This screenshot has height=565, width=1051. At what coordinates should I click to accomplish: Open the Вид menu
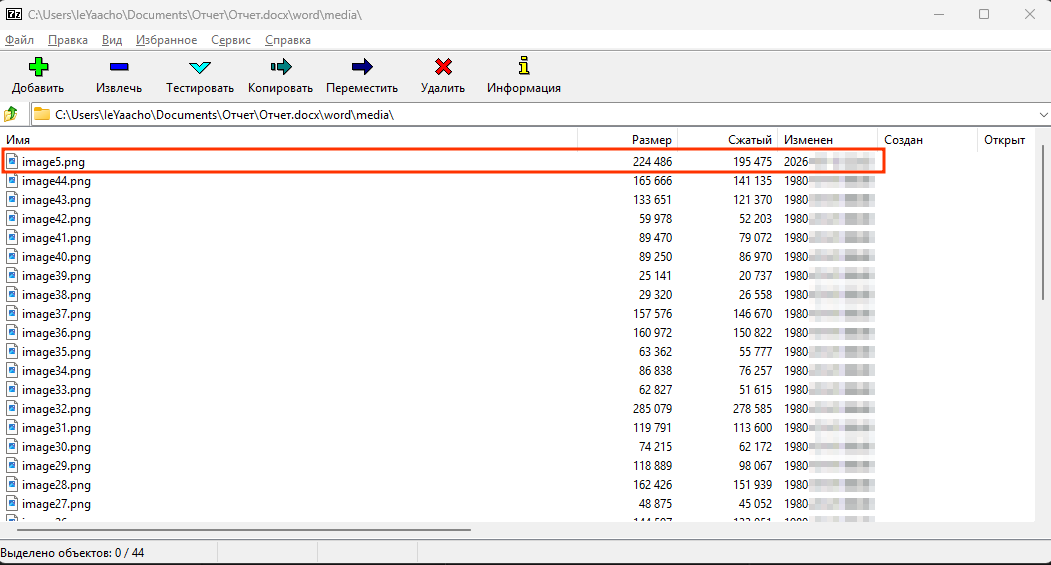[x=112, y=40]
